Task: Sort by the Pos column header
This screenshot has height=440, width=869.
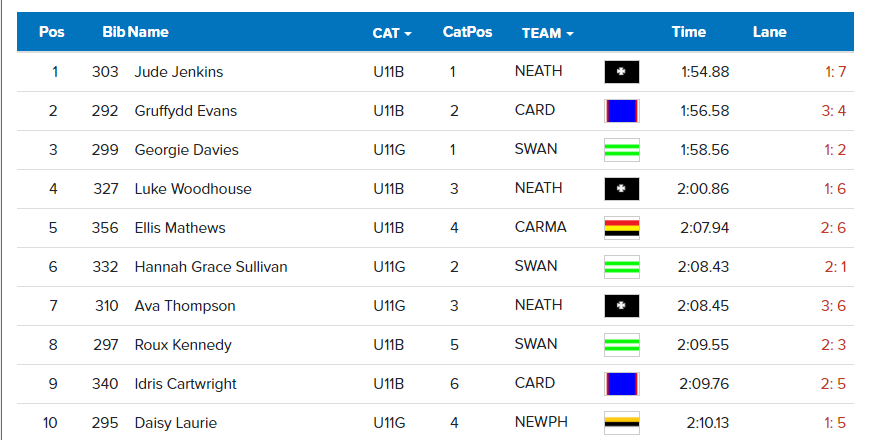Action: point(52,32)
